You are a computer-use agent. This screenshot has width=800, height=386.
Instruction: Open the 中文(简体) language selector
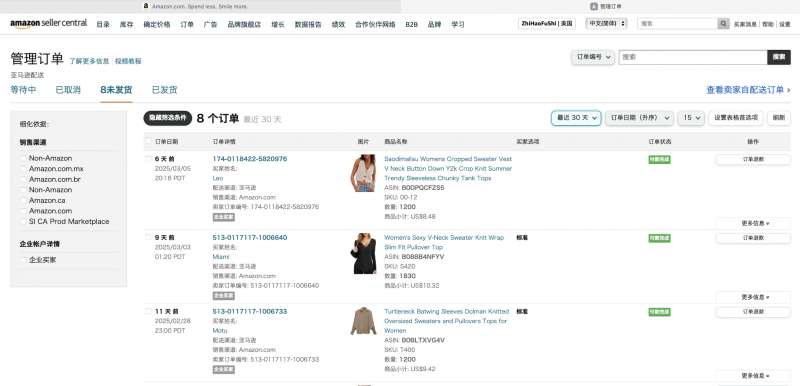click(606, 24)
